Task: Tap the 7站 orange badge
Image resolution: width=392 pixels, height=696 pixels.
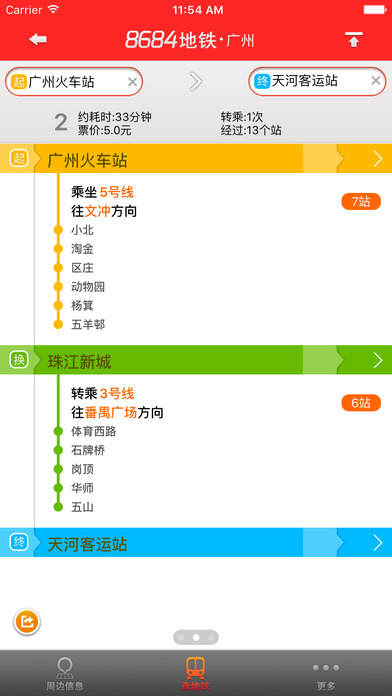Action: click(361, 202)
